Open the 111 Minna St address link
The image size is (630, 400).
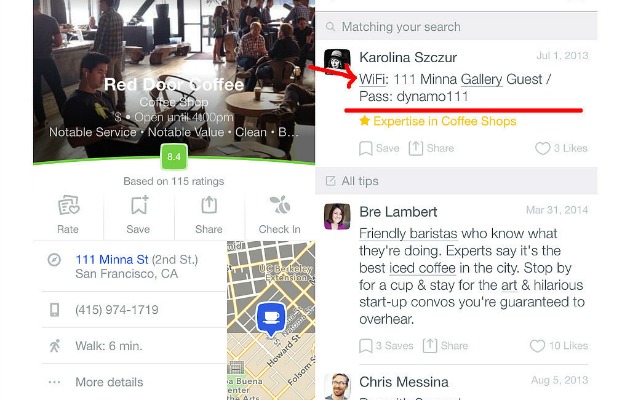point(112,259)
